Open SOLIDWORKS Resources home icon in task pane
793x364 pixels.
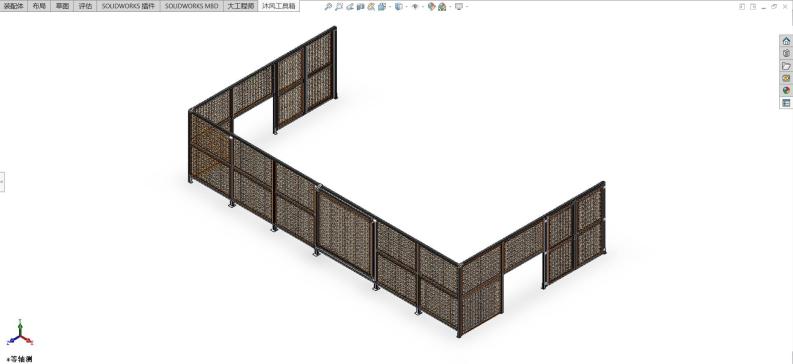point(786,41)
